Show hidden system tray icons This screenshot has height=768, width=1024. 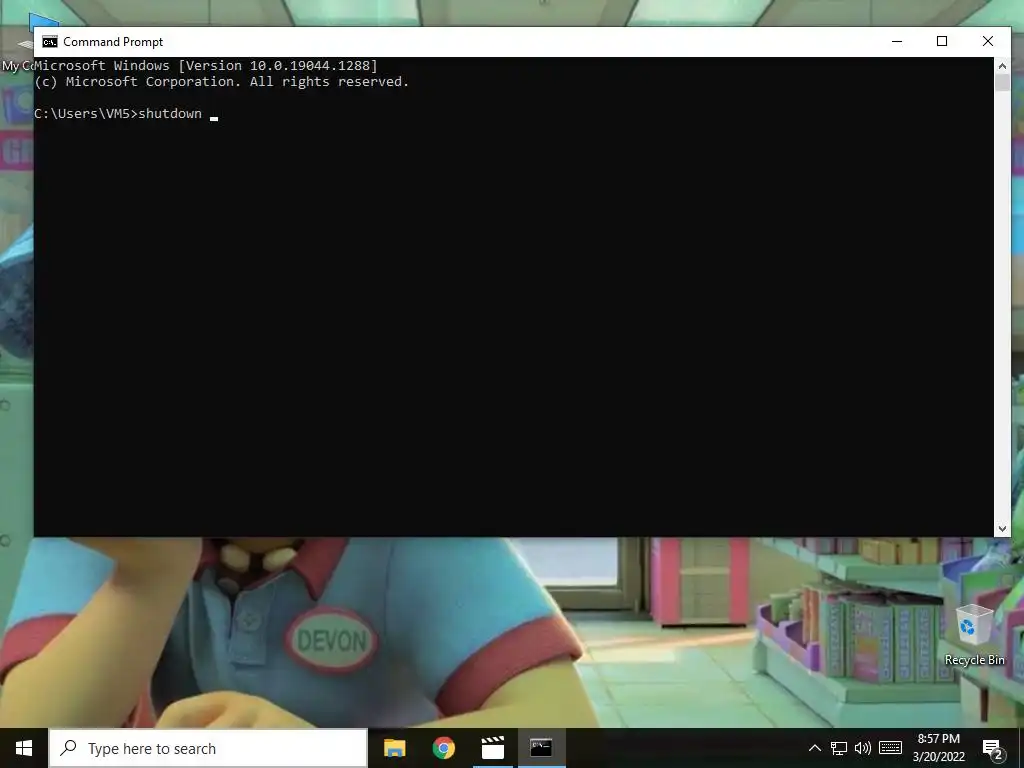click(x=814, y=748)
